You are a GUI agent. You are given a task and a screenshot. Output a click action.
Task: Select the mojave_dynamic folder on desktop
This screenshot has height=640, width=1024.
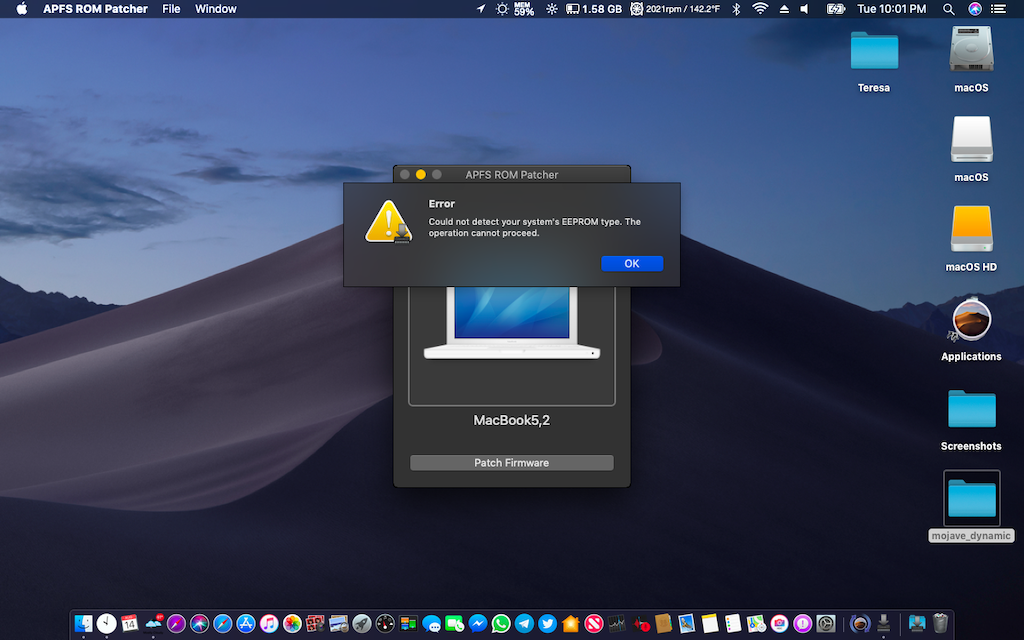(x=971, y=498)
